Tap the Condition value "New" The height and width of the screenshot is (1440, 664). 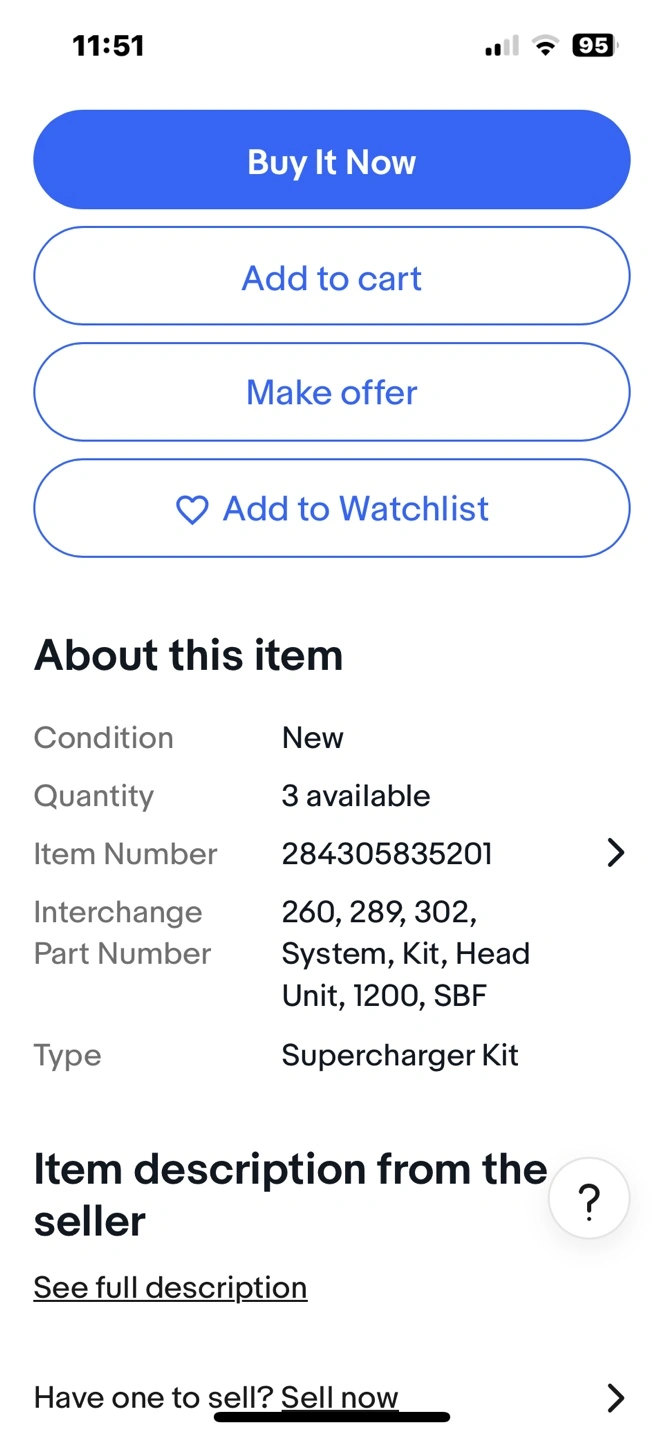click(312, 738)
